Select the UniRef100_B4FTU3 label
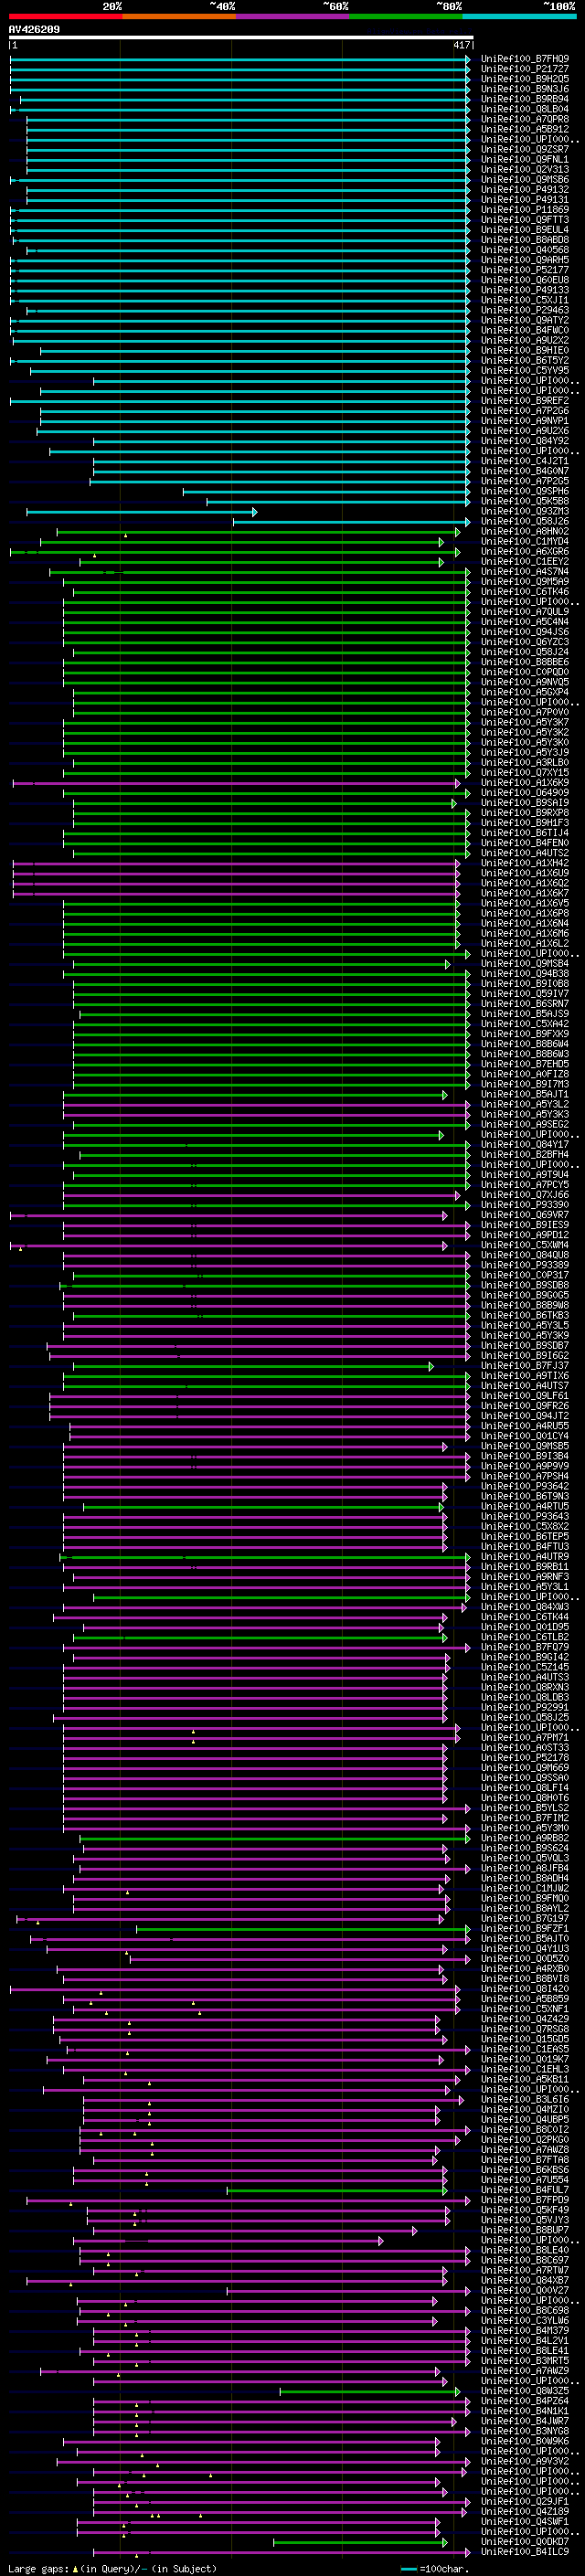The width and height of the screenshot is (585, 2576). pyautogui.click(x=525, y=1547)
